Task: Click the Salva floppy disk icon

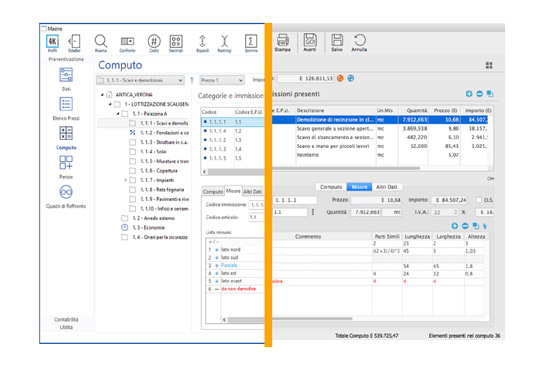Action: click(337, 42)
